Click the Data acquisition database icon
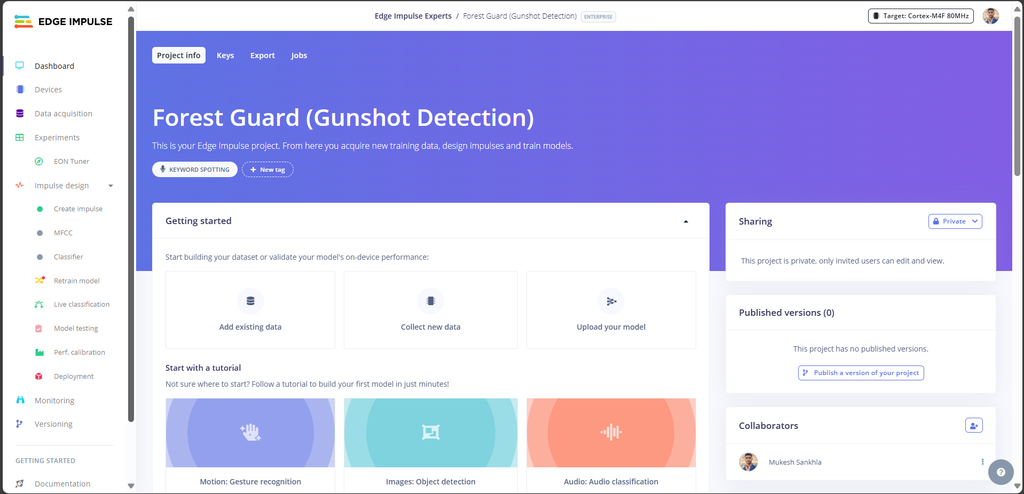The image size is (1024, 494). coord(20,114)
